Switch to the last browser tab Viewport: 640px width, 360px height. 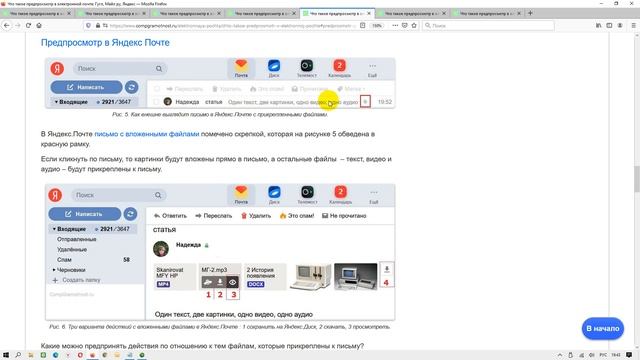click(x=487, y=13)
